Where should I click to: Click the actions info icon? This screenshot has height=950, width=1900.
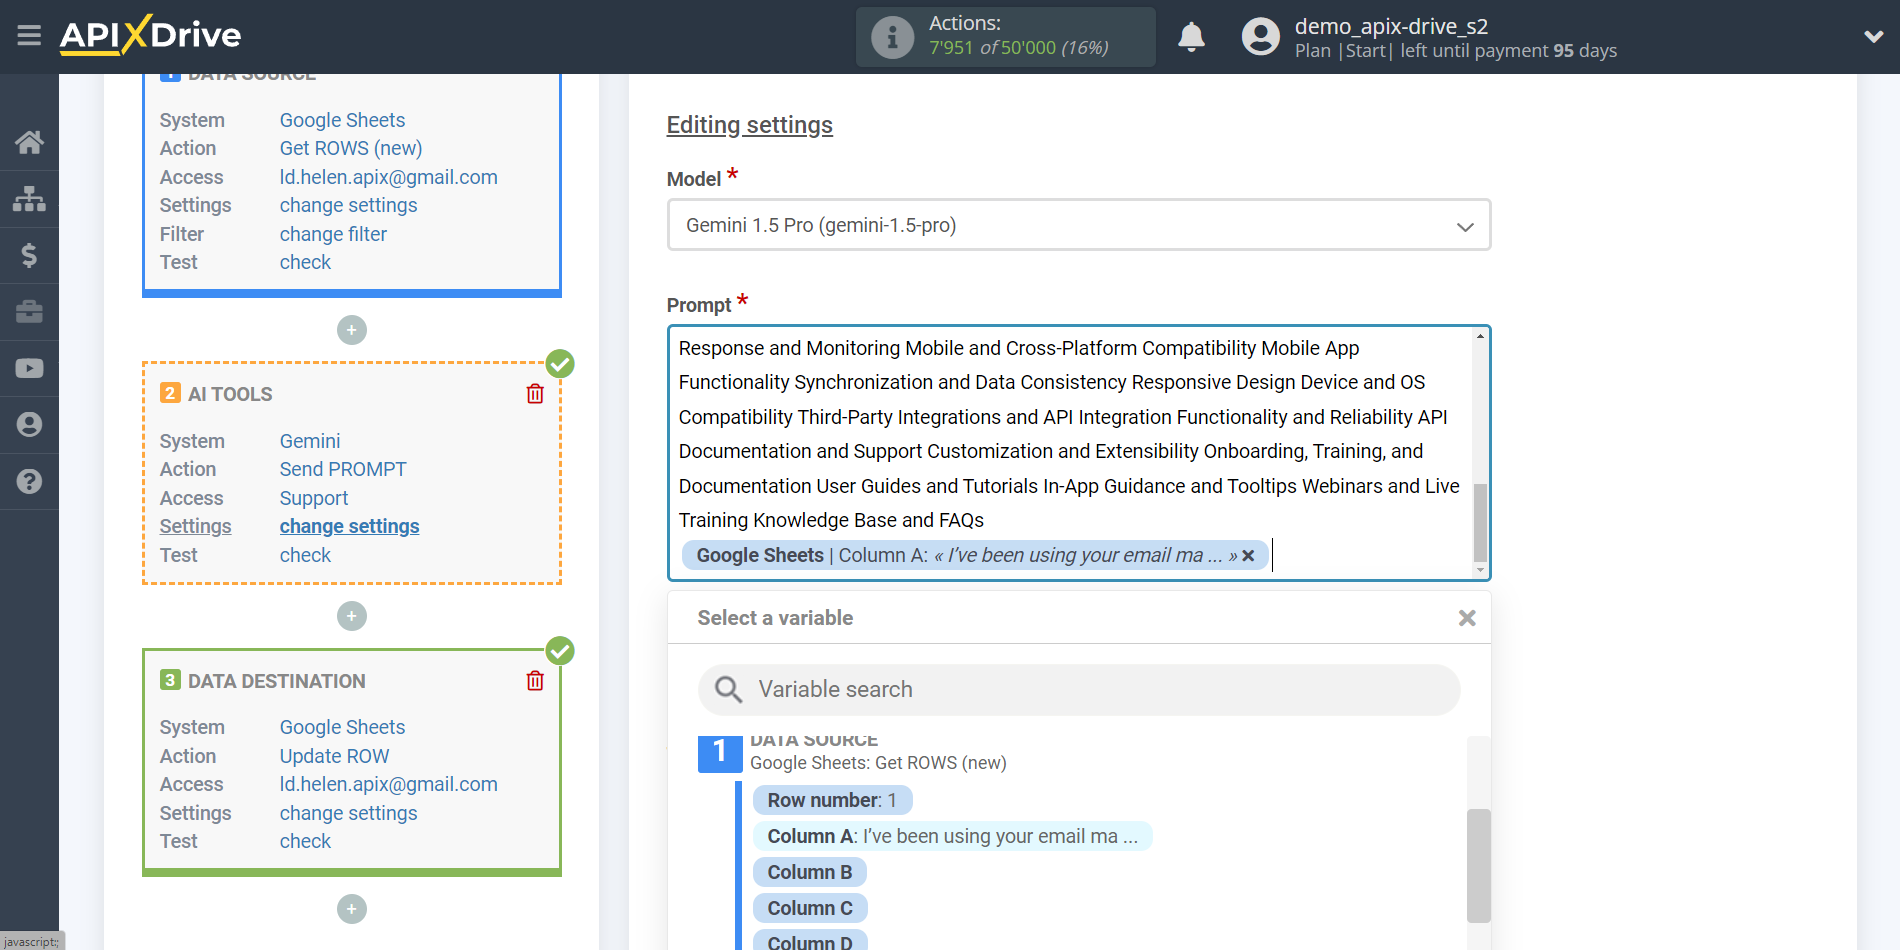pos(892,37)
